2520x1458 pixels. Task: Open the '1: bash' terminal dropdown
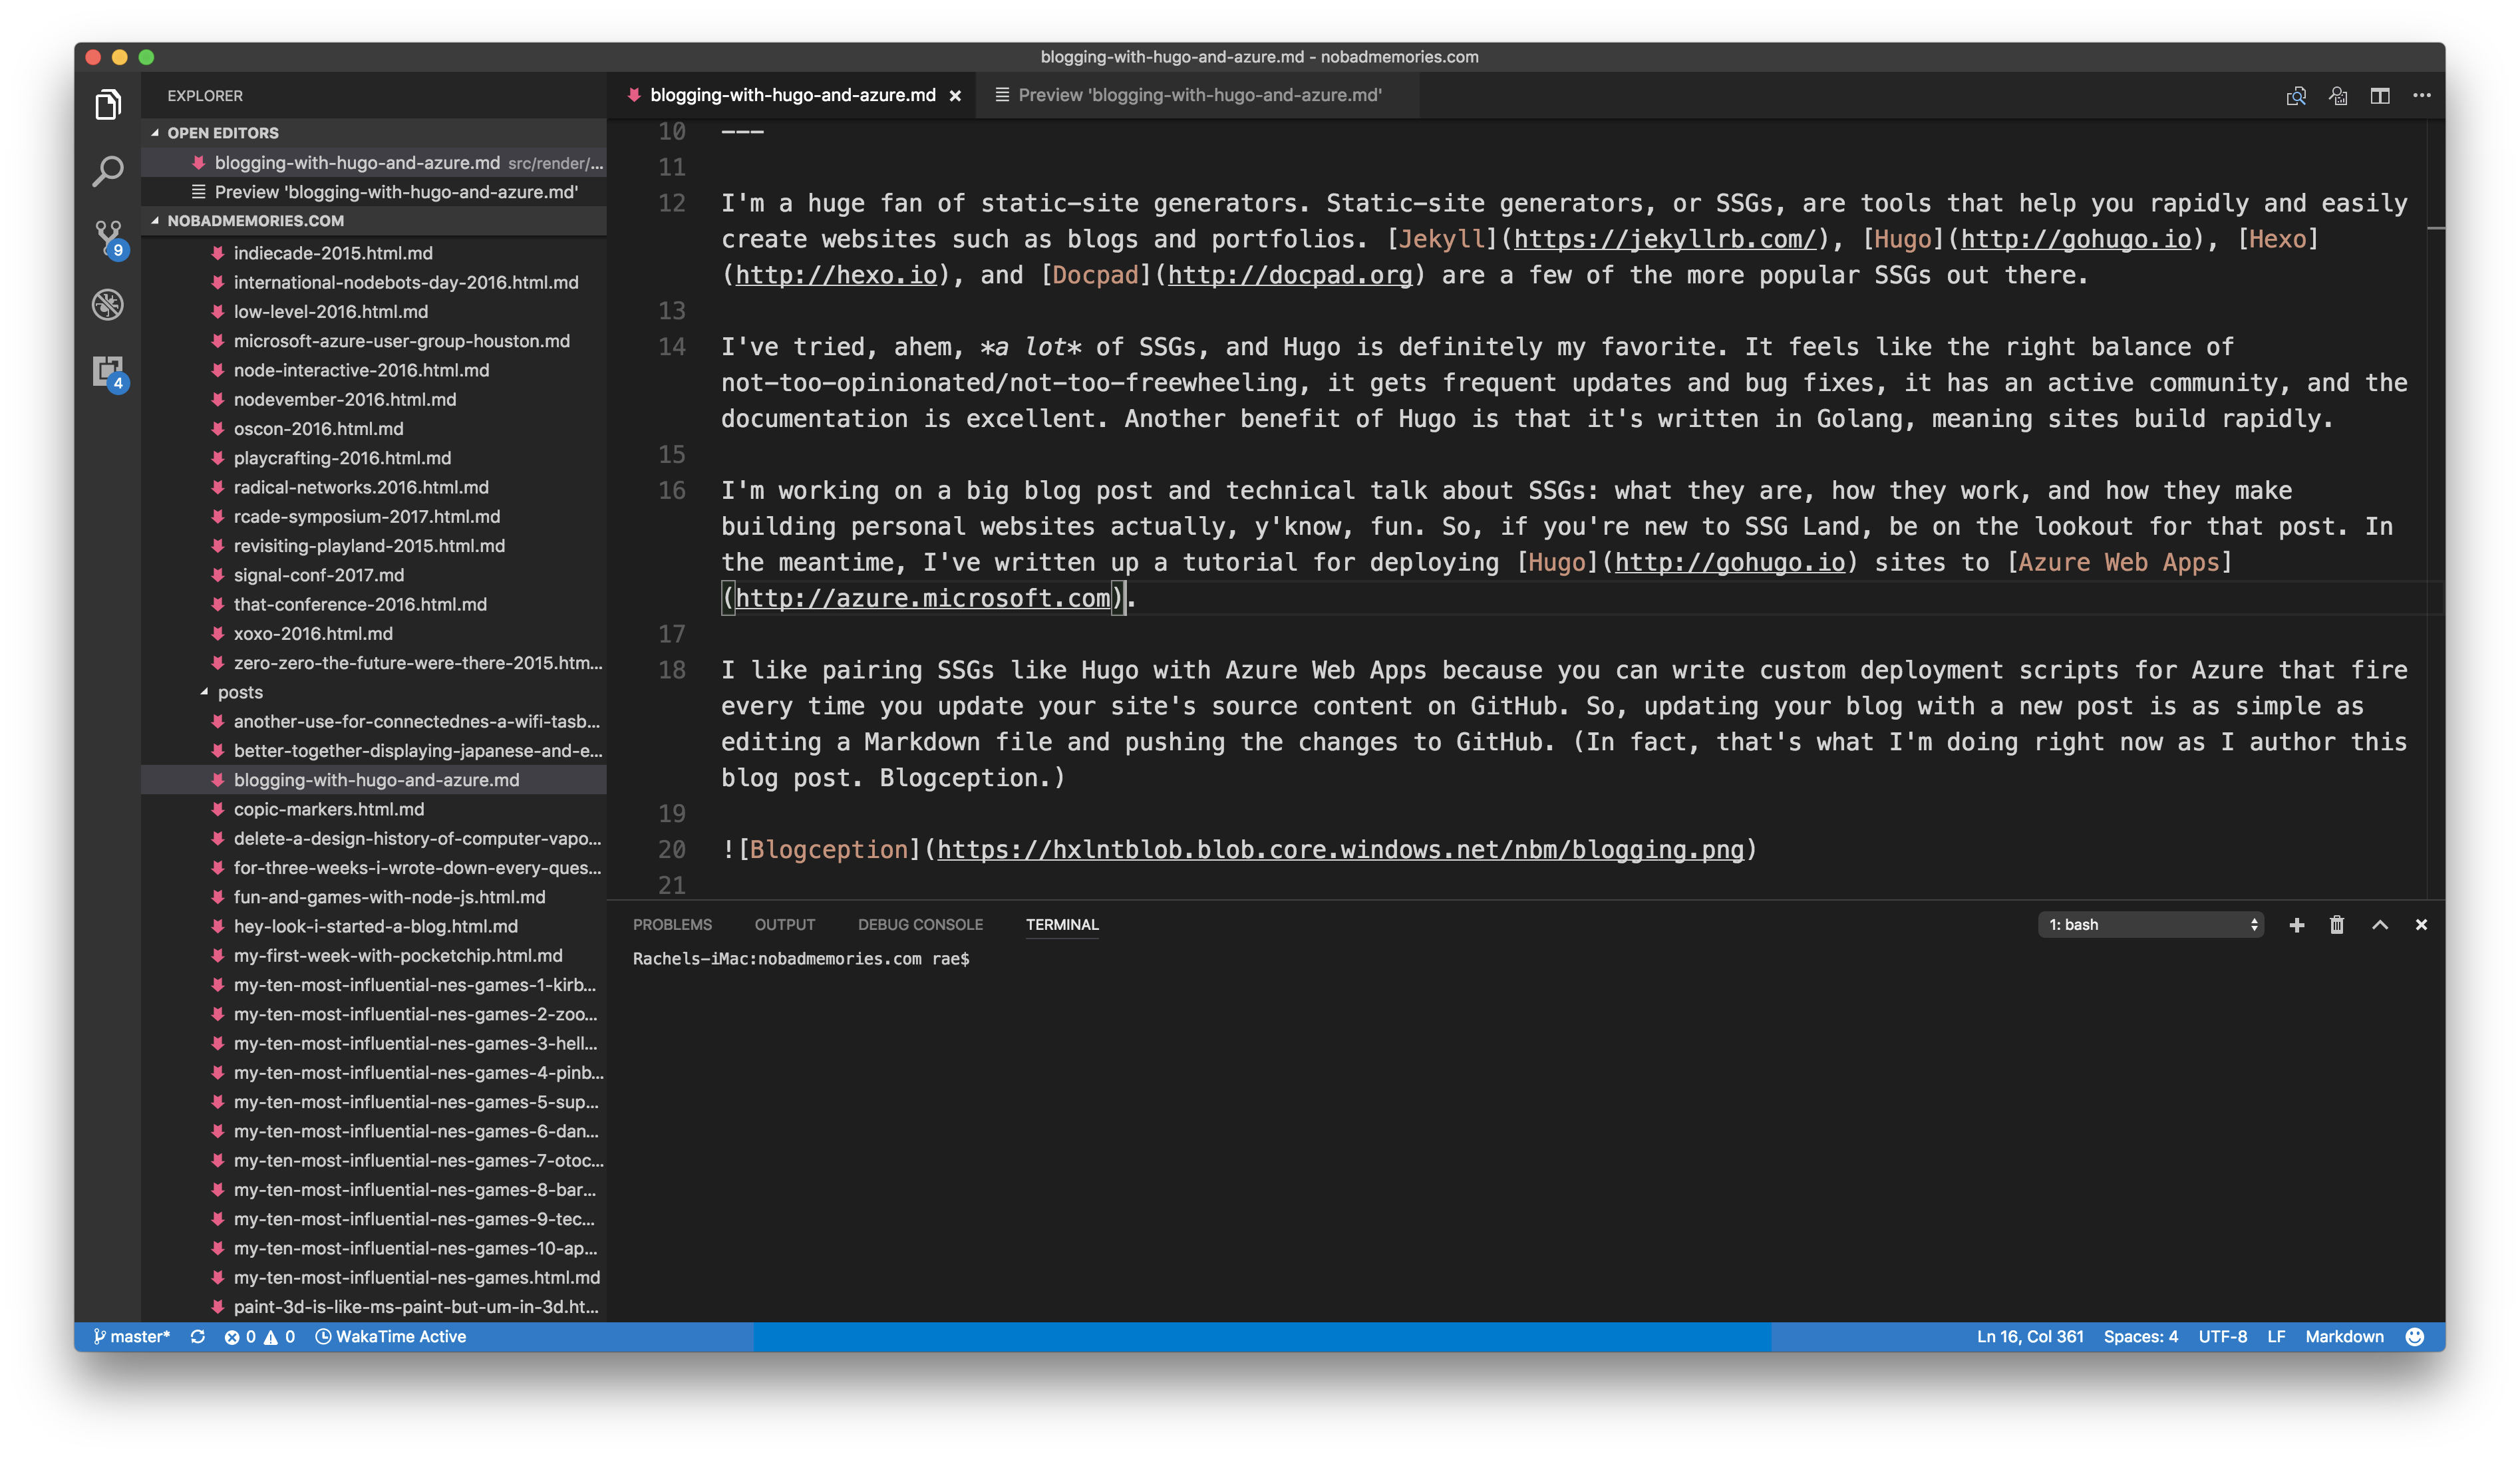[x=2150, y=925]
